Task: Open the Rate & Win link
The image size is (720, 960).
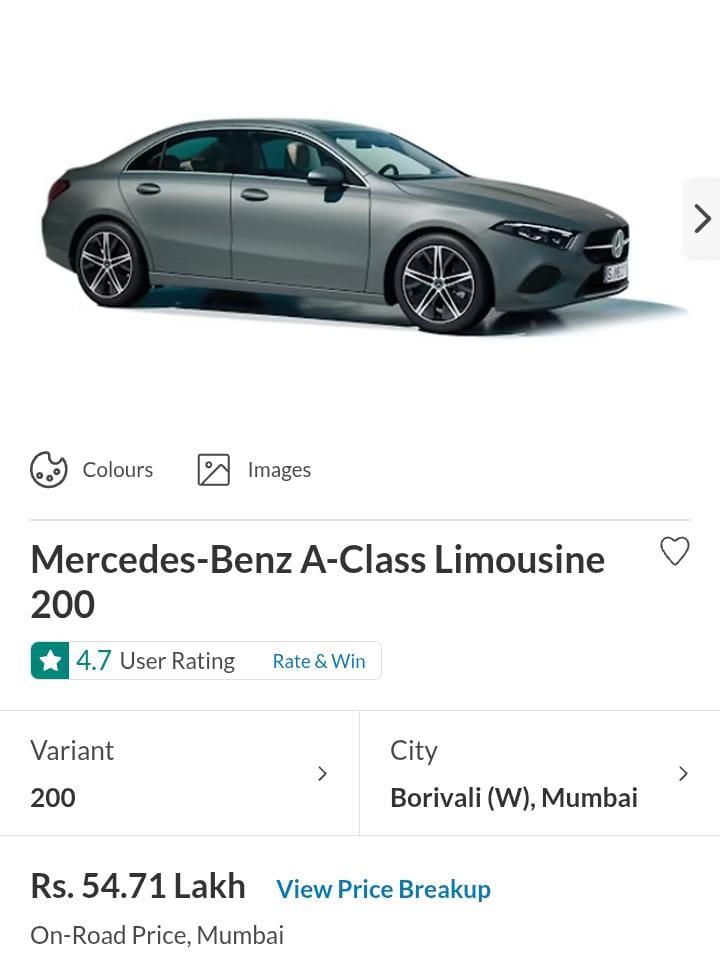Action: (x=319, y=661)
